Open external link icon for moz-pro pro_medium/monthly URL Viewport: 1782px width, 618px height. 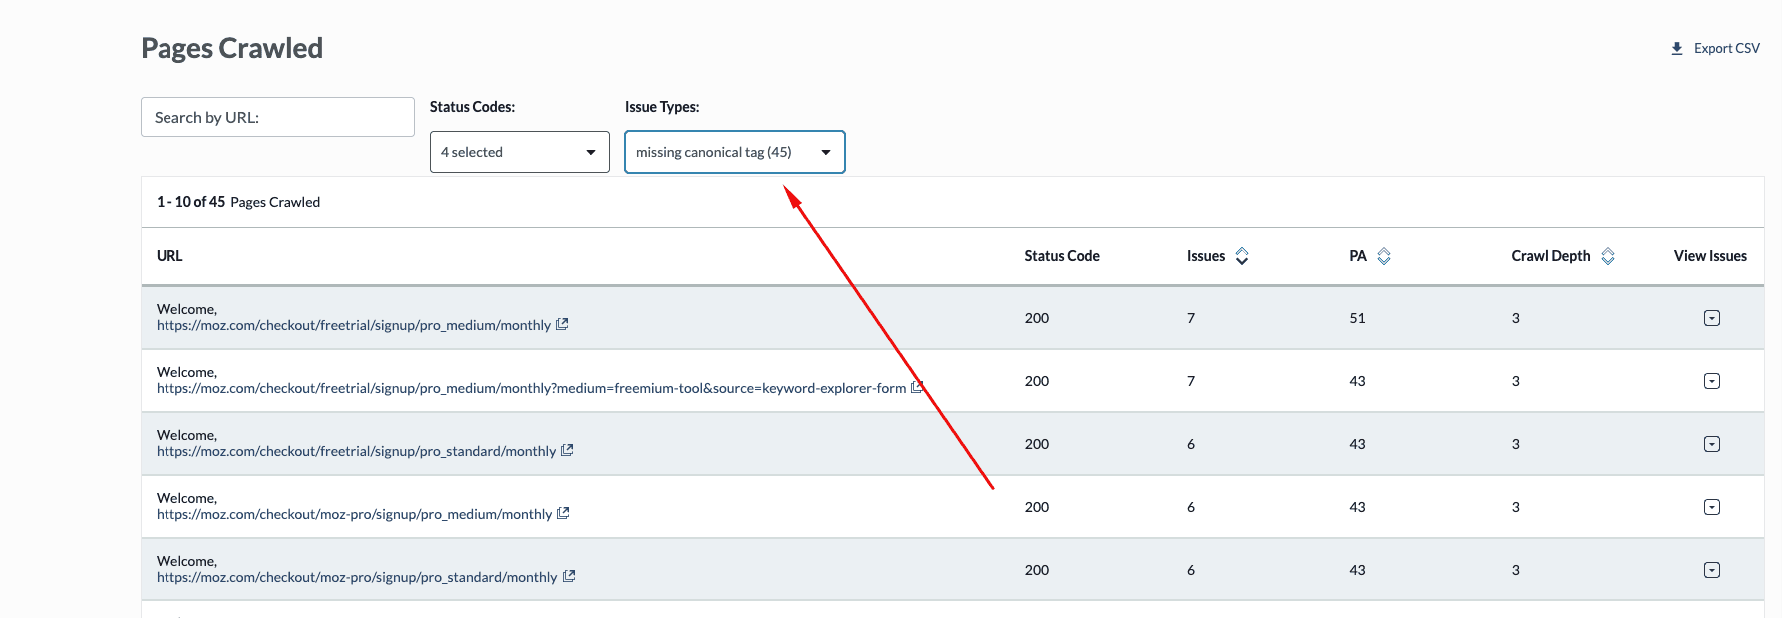coord(563,514)
